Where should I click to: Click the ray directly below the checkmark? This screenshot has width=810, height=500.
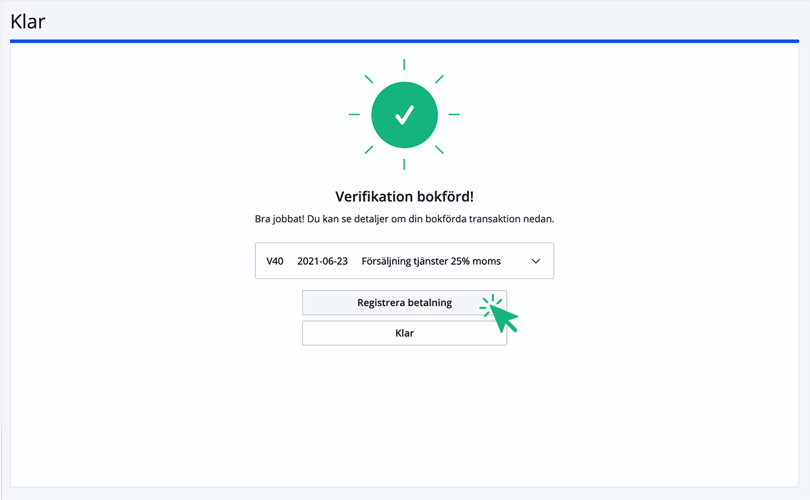(404, 164)
